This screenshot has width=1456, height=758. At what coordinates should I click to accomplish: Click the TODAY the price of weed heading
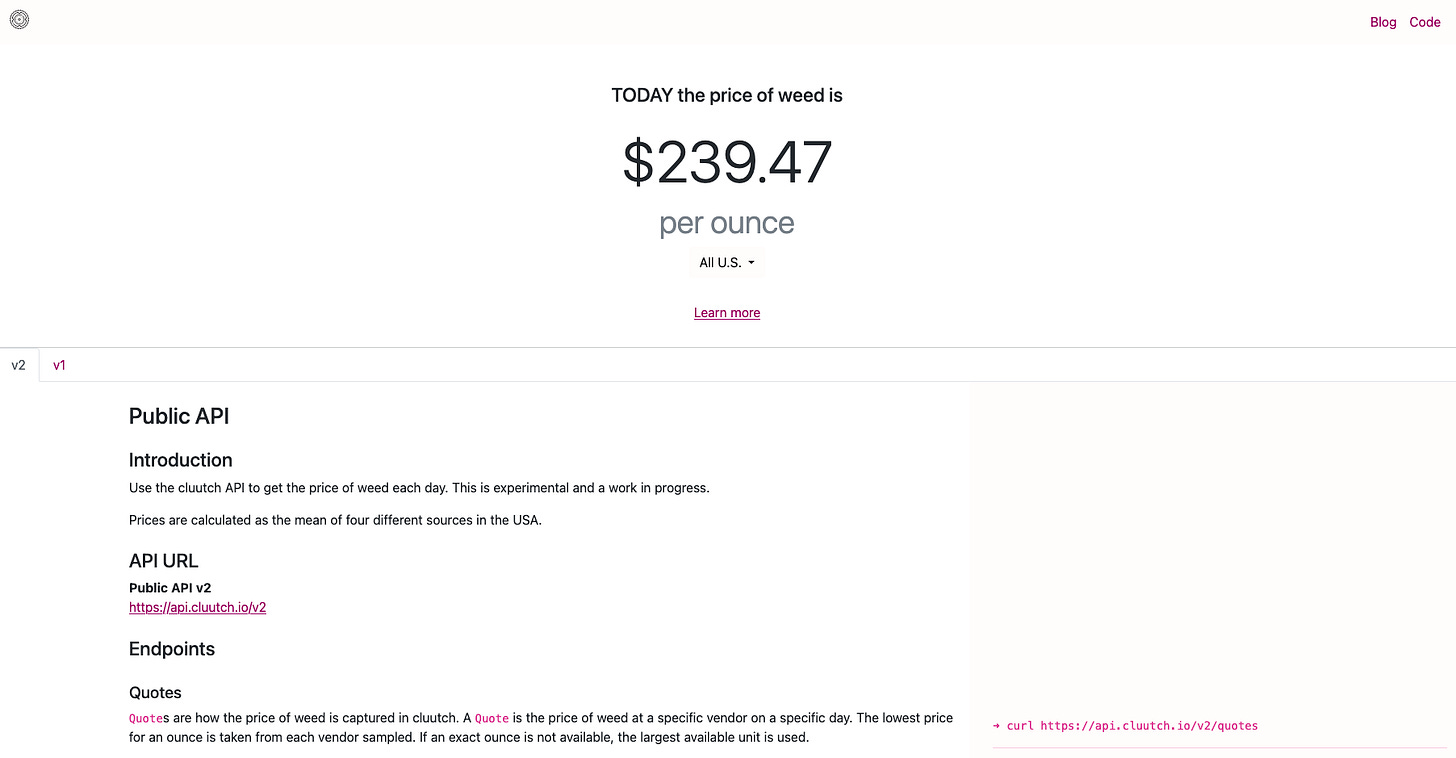(x=727, y=96)
